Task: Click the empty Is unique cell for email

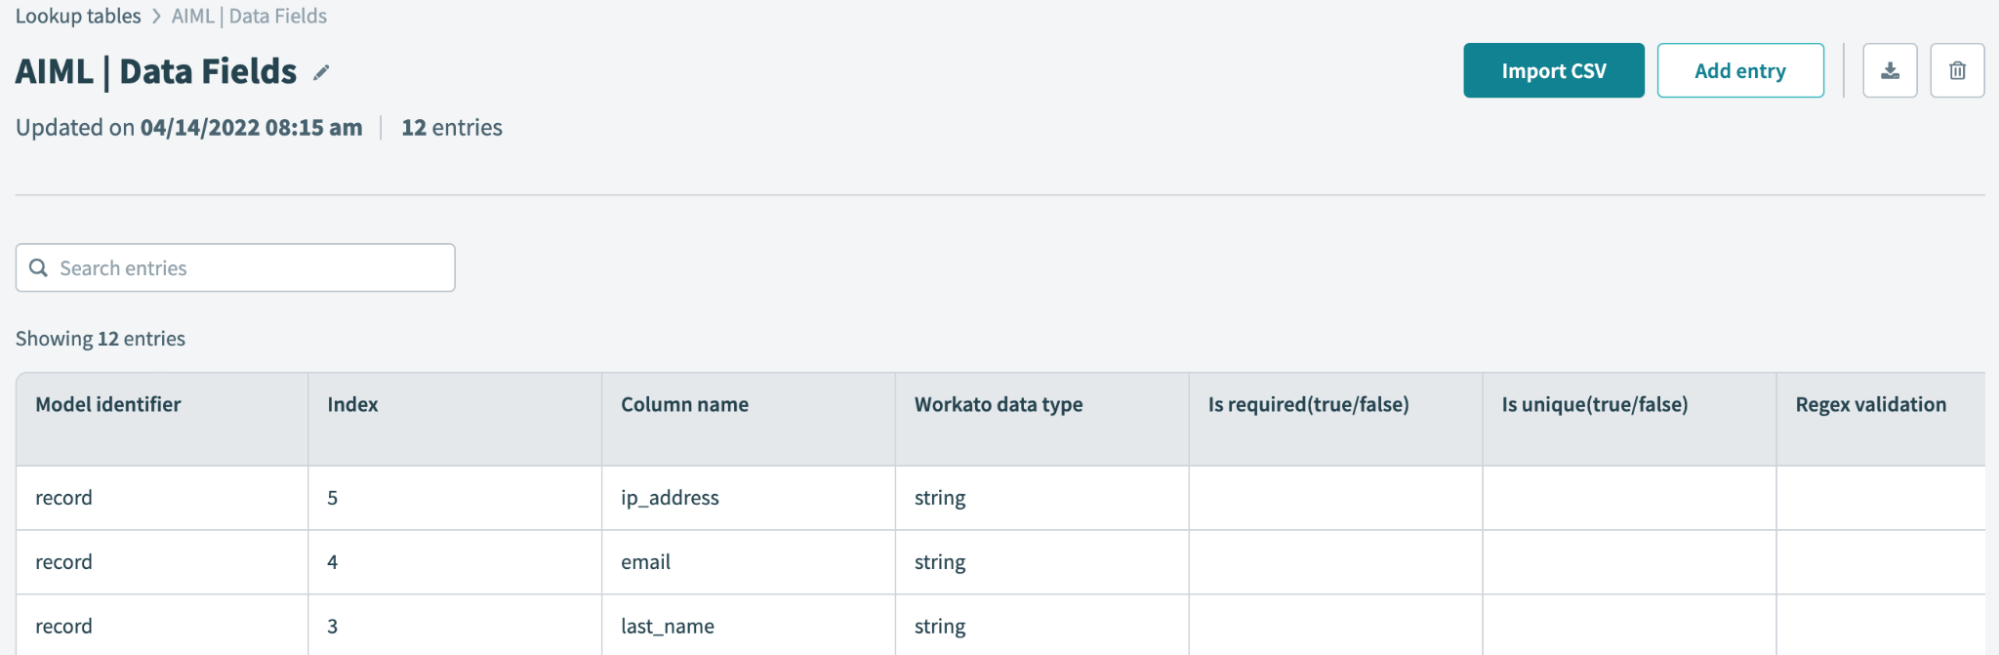Action: tap(1629, 562)
